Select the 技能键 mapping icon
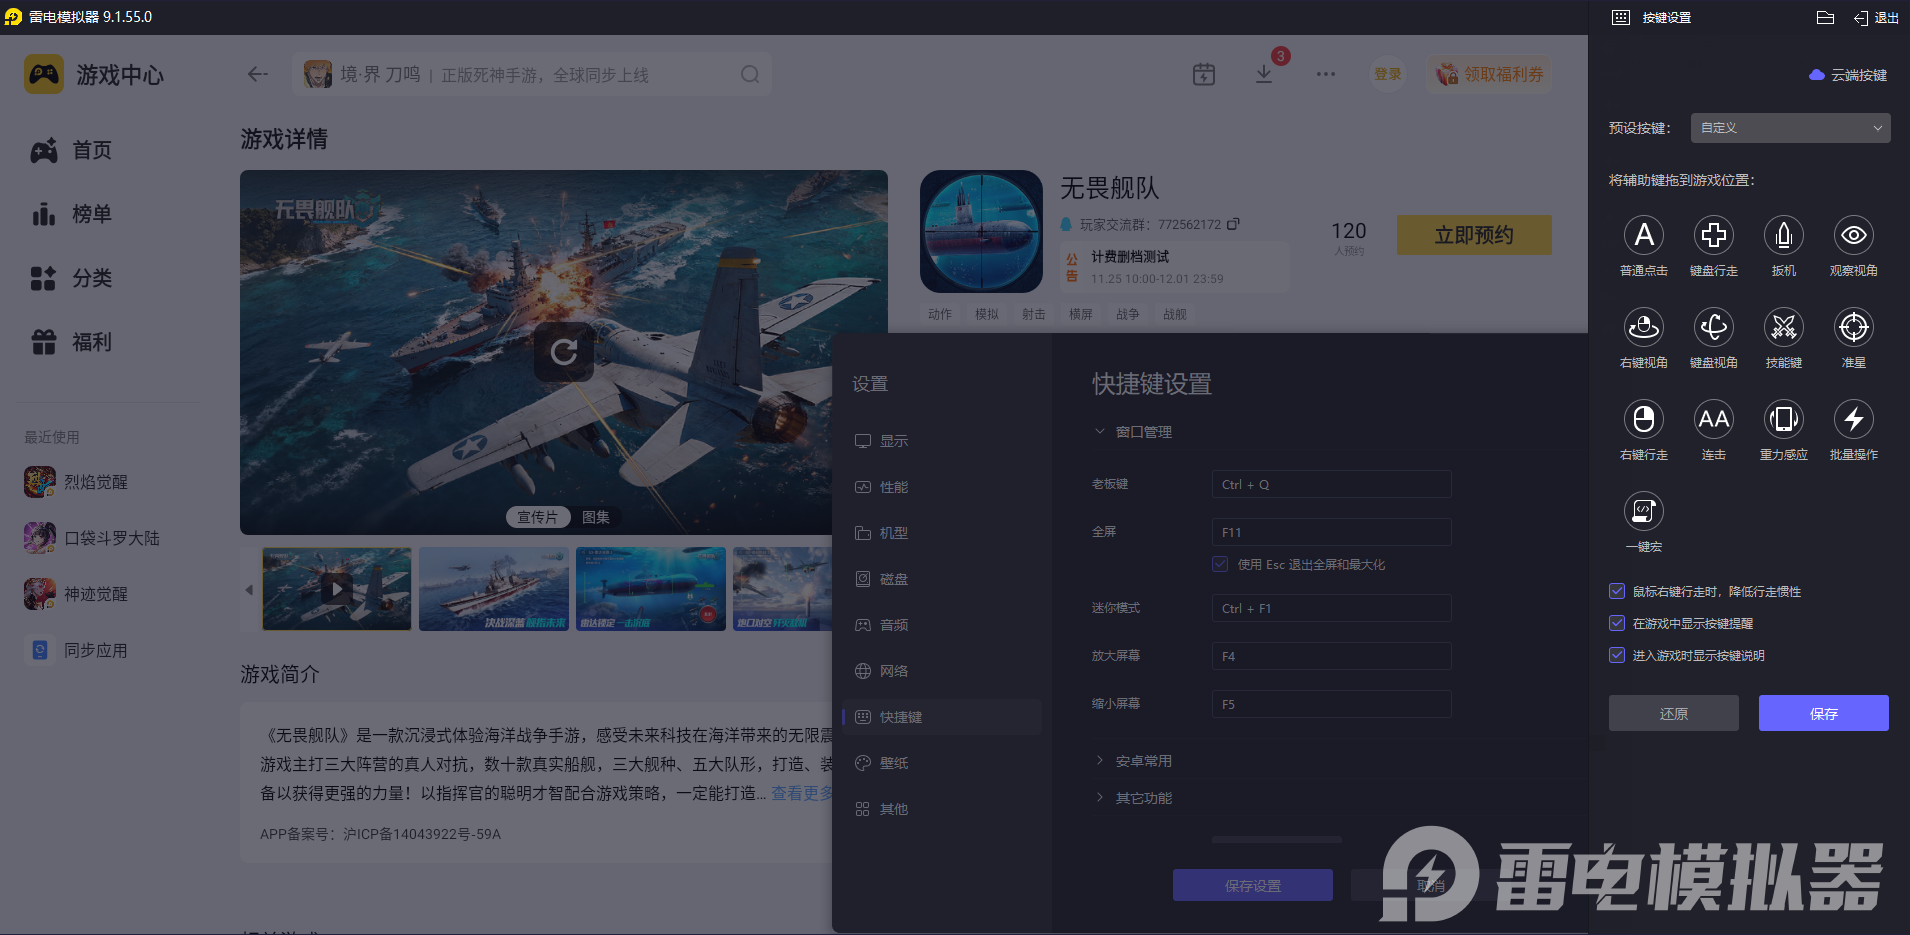This screenshot has height=935, width=1910. [x=1783, y=327]
